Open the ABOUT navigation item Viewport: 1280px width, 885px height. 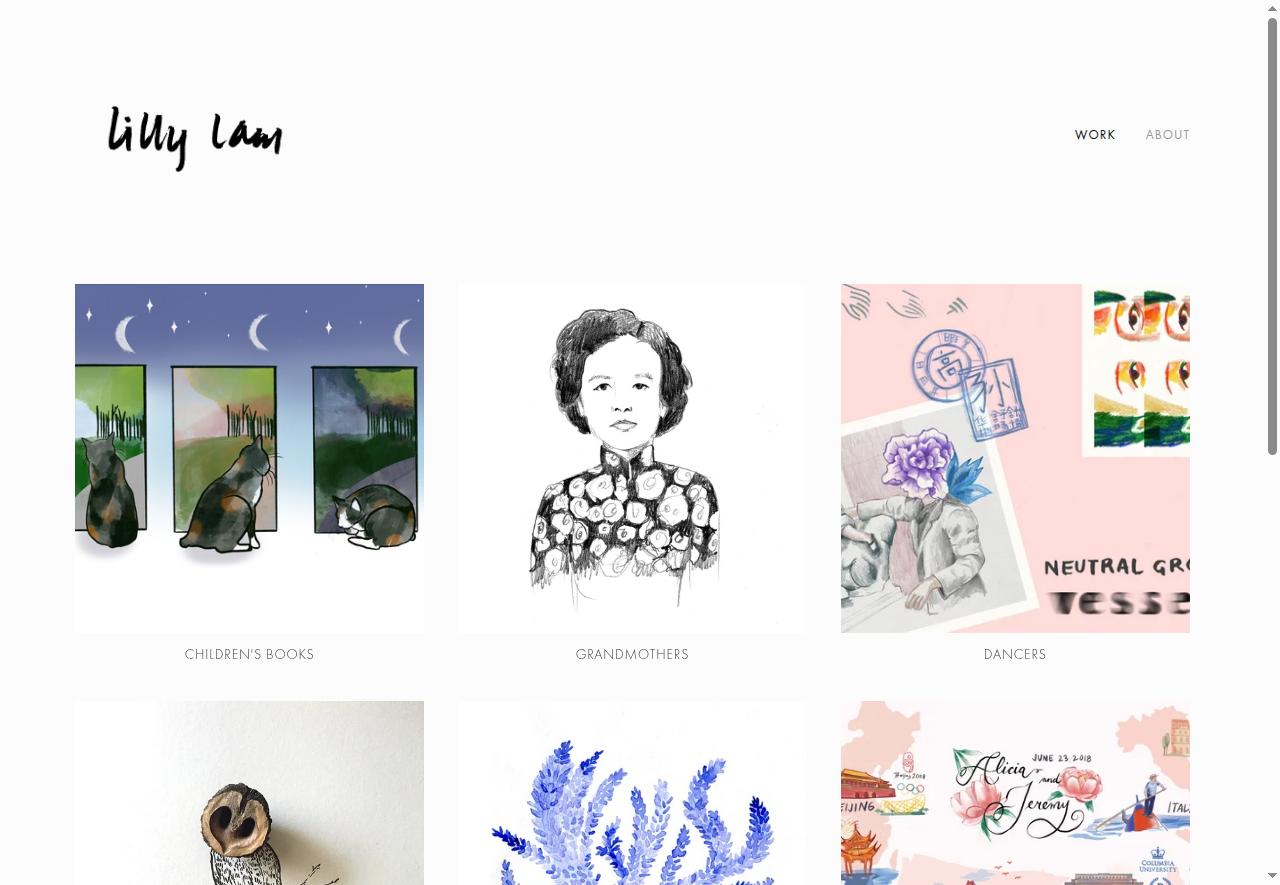click(x=1167, y=135)
